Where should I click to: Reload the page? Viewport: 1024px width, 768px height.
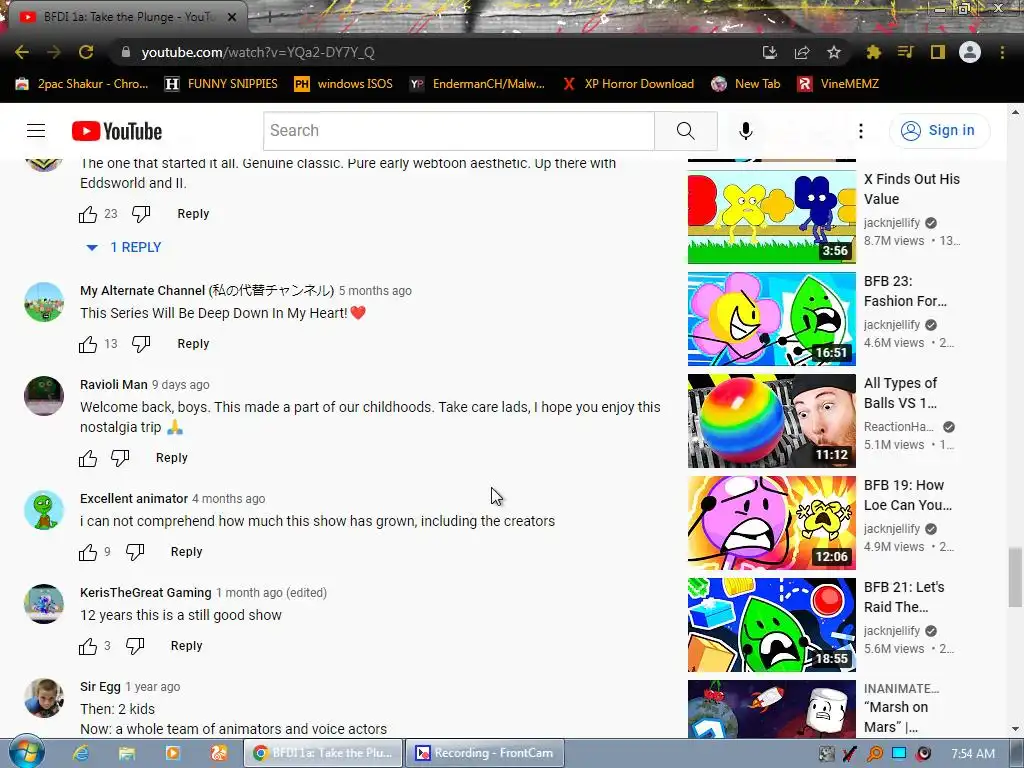(86, 52)
